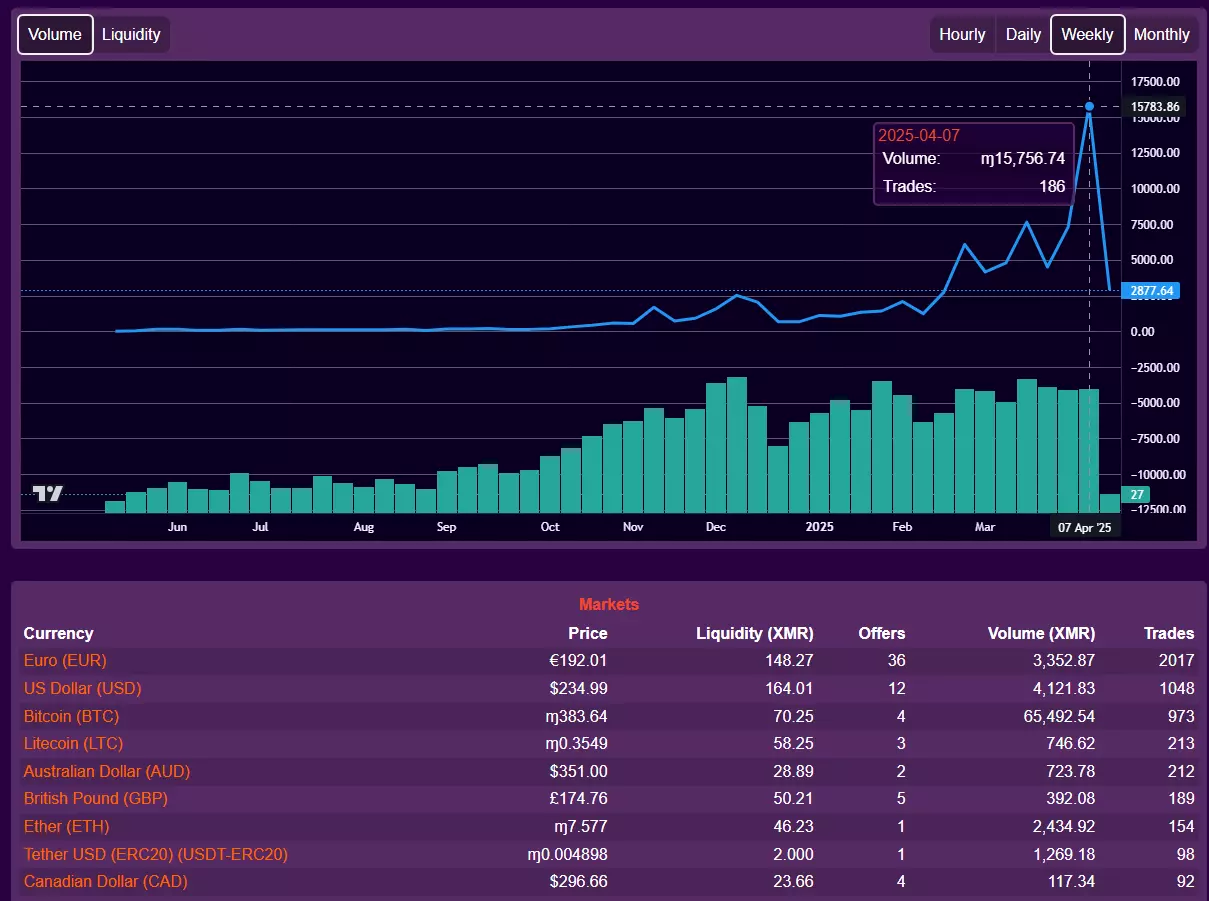Image resolution: width=1209 pixels, height=901 pixels.
Task: Switch chart to Volume view
Action: click(55, 34)
